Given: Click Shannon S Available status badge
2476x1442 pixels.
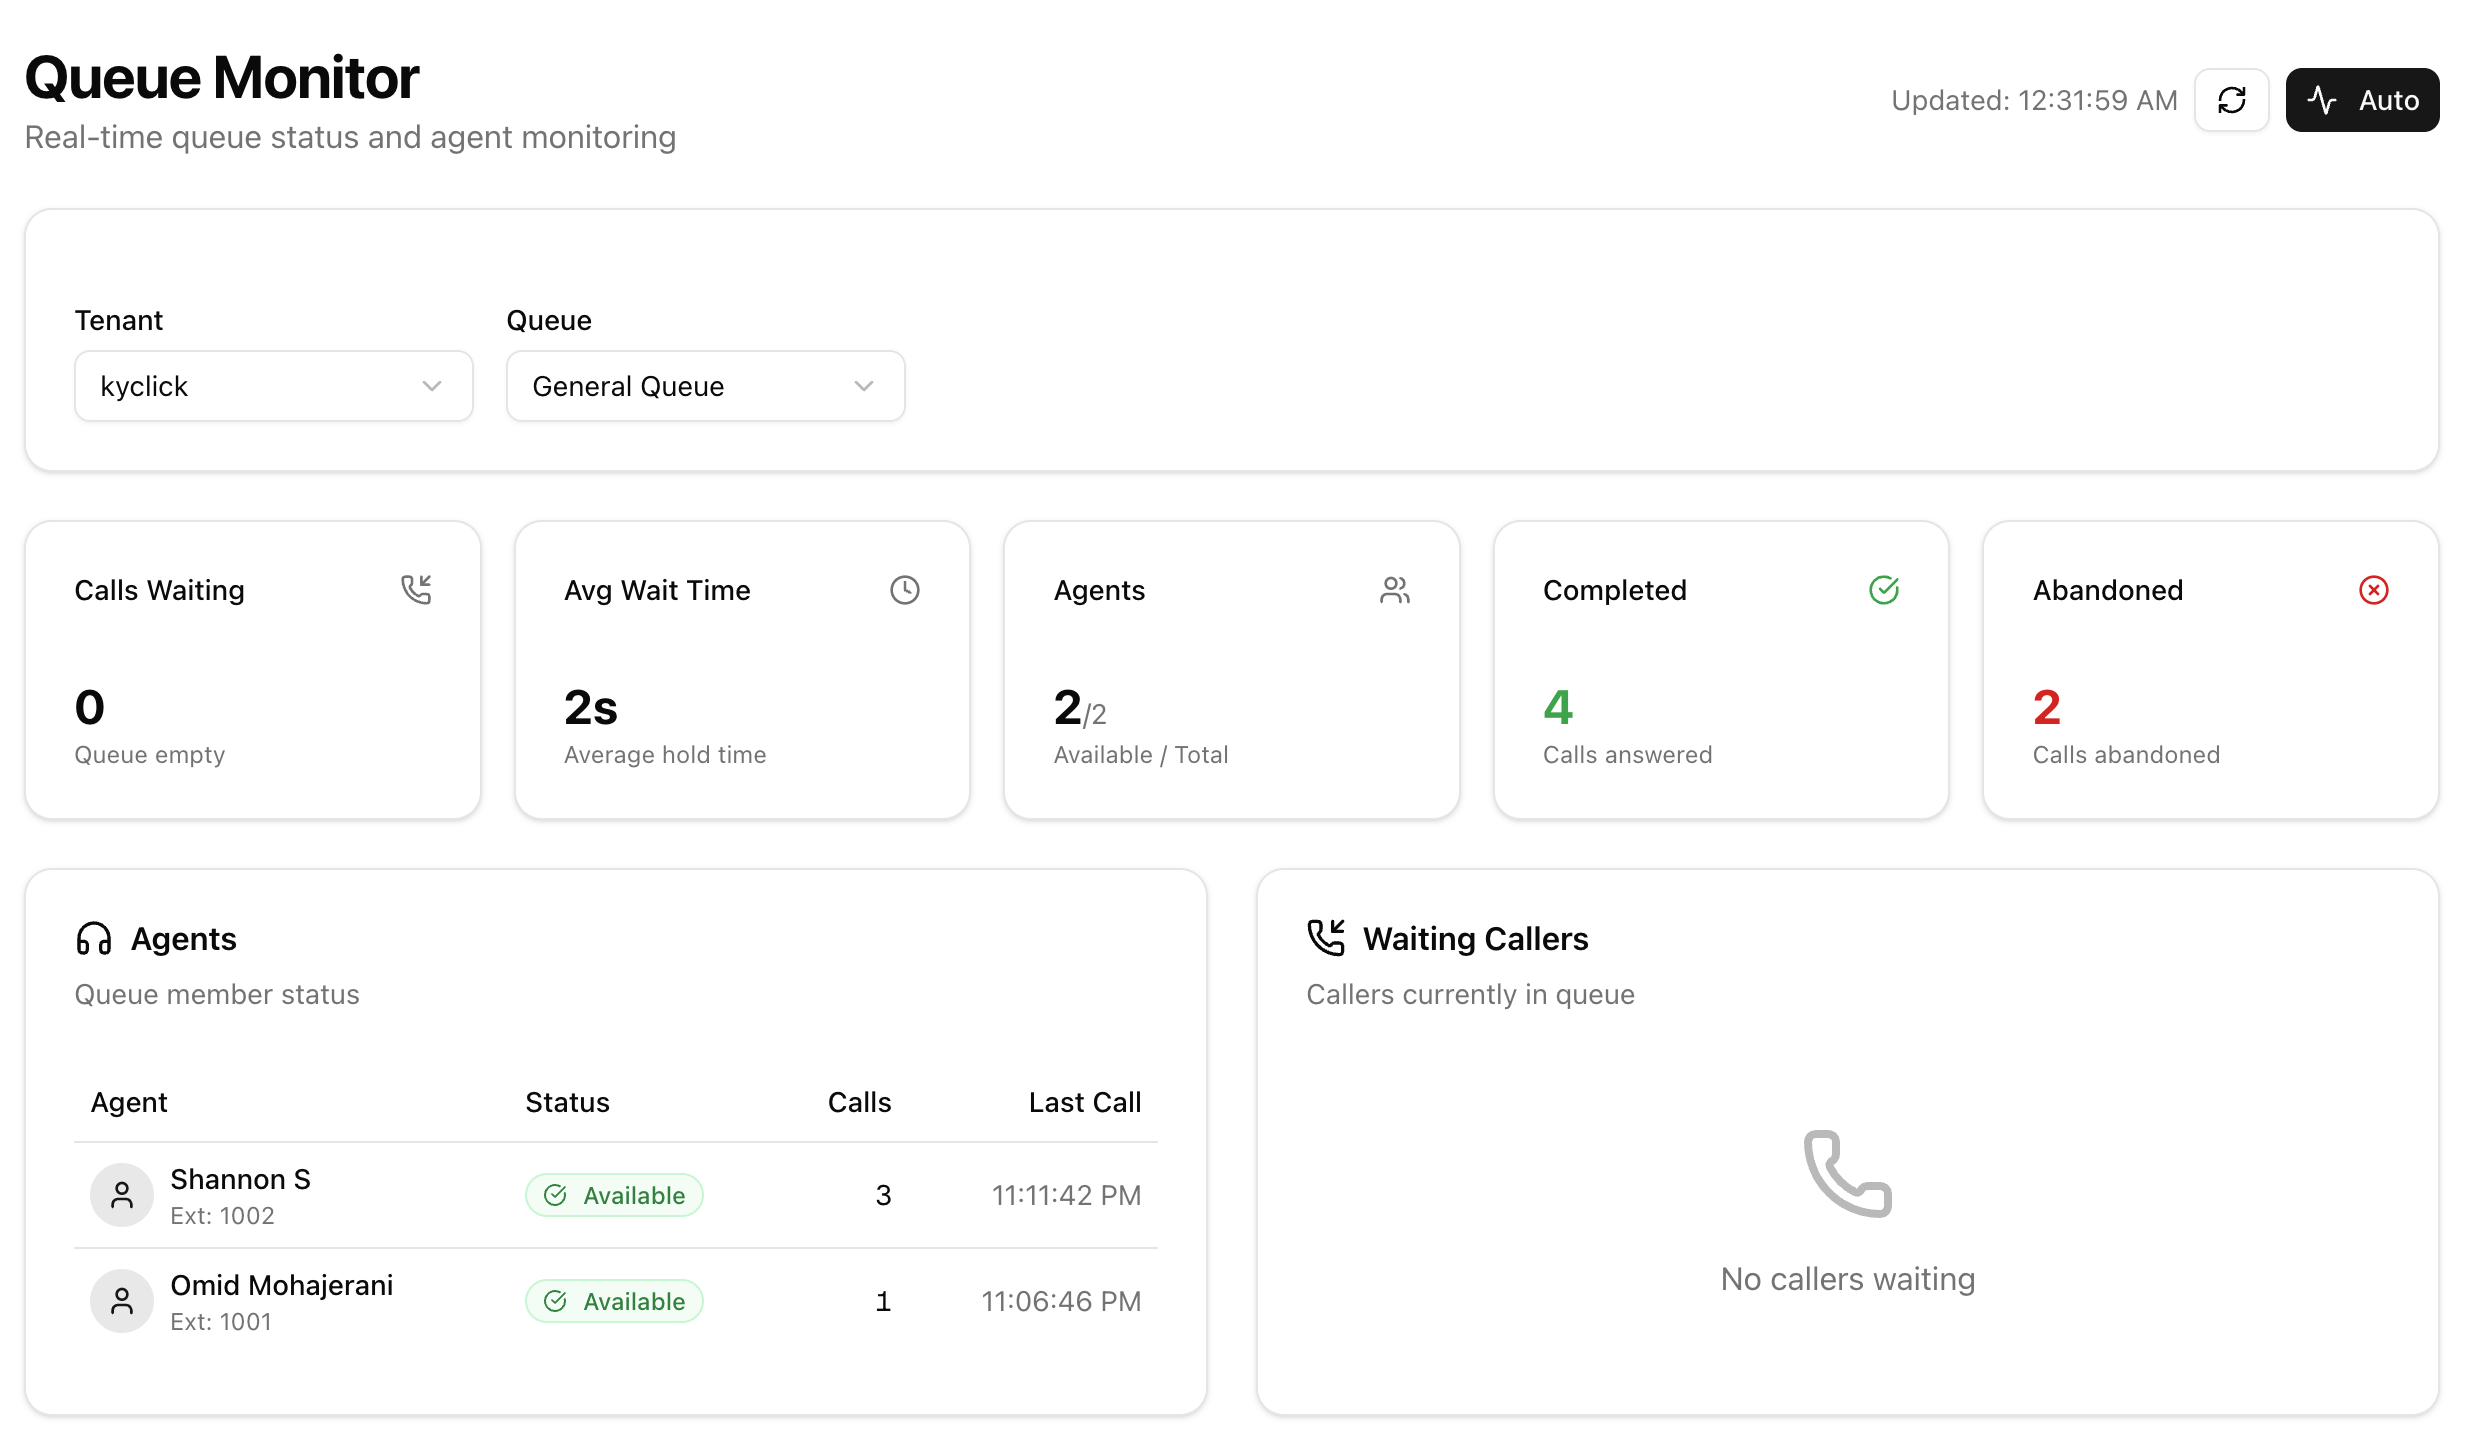Looking at the screenshot, I should click(614, 1194).
